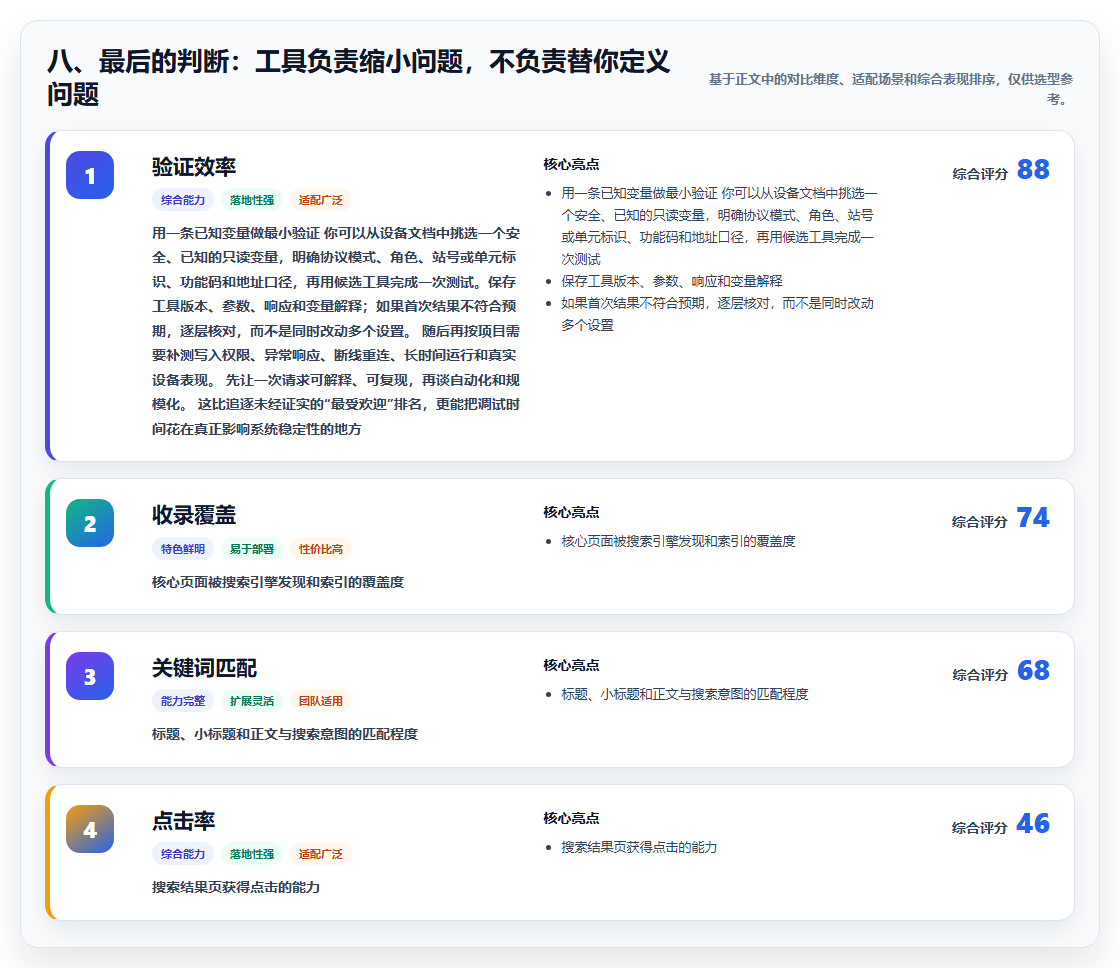Click first bullet 用一条已知变量做最小验证
The height and width of the screenshot is (968, 1120).
[x=719, y=226]
